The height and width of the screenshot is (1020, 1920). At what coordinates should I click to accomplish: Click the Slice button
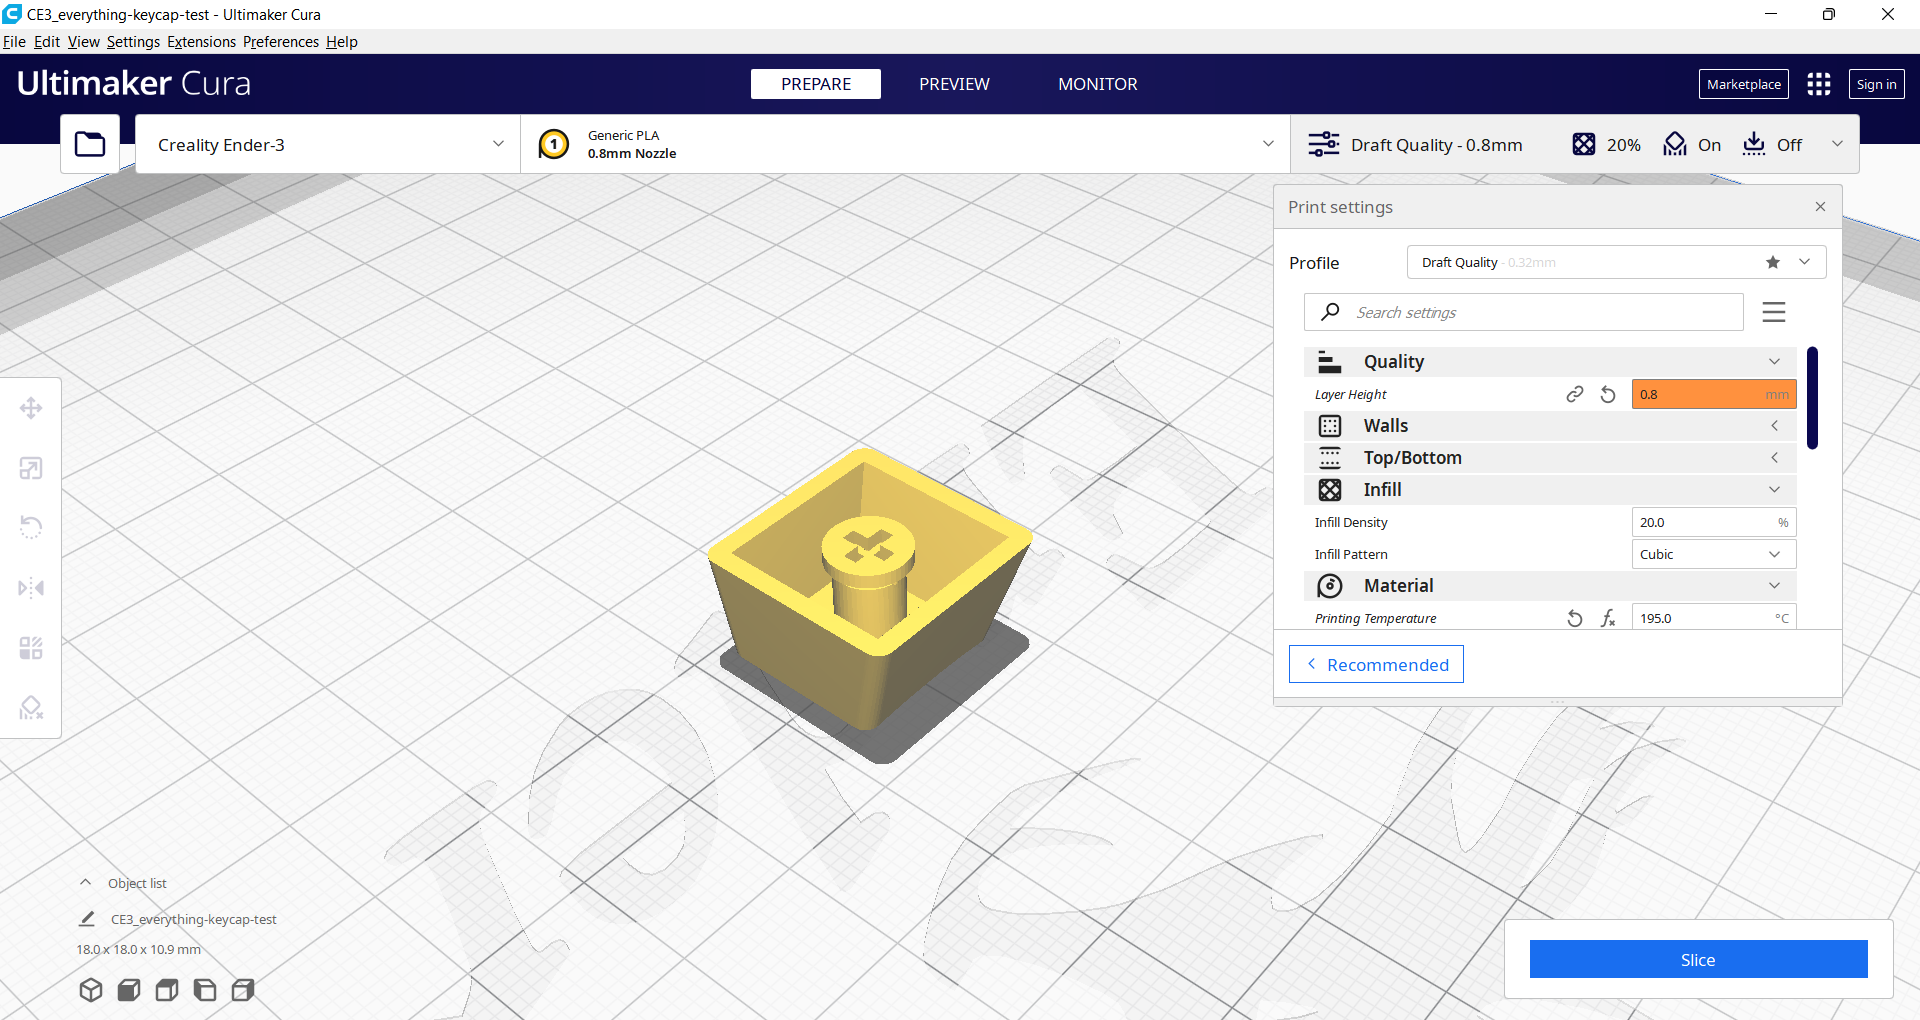(x=1698, y=959)
